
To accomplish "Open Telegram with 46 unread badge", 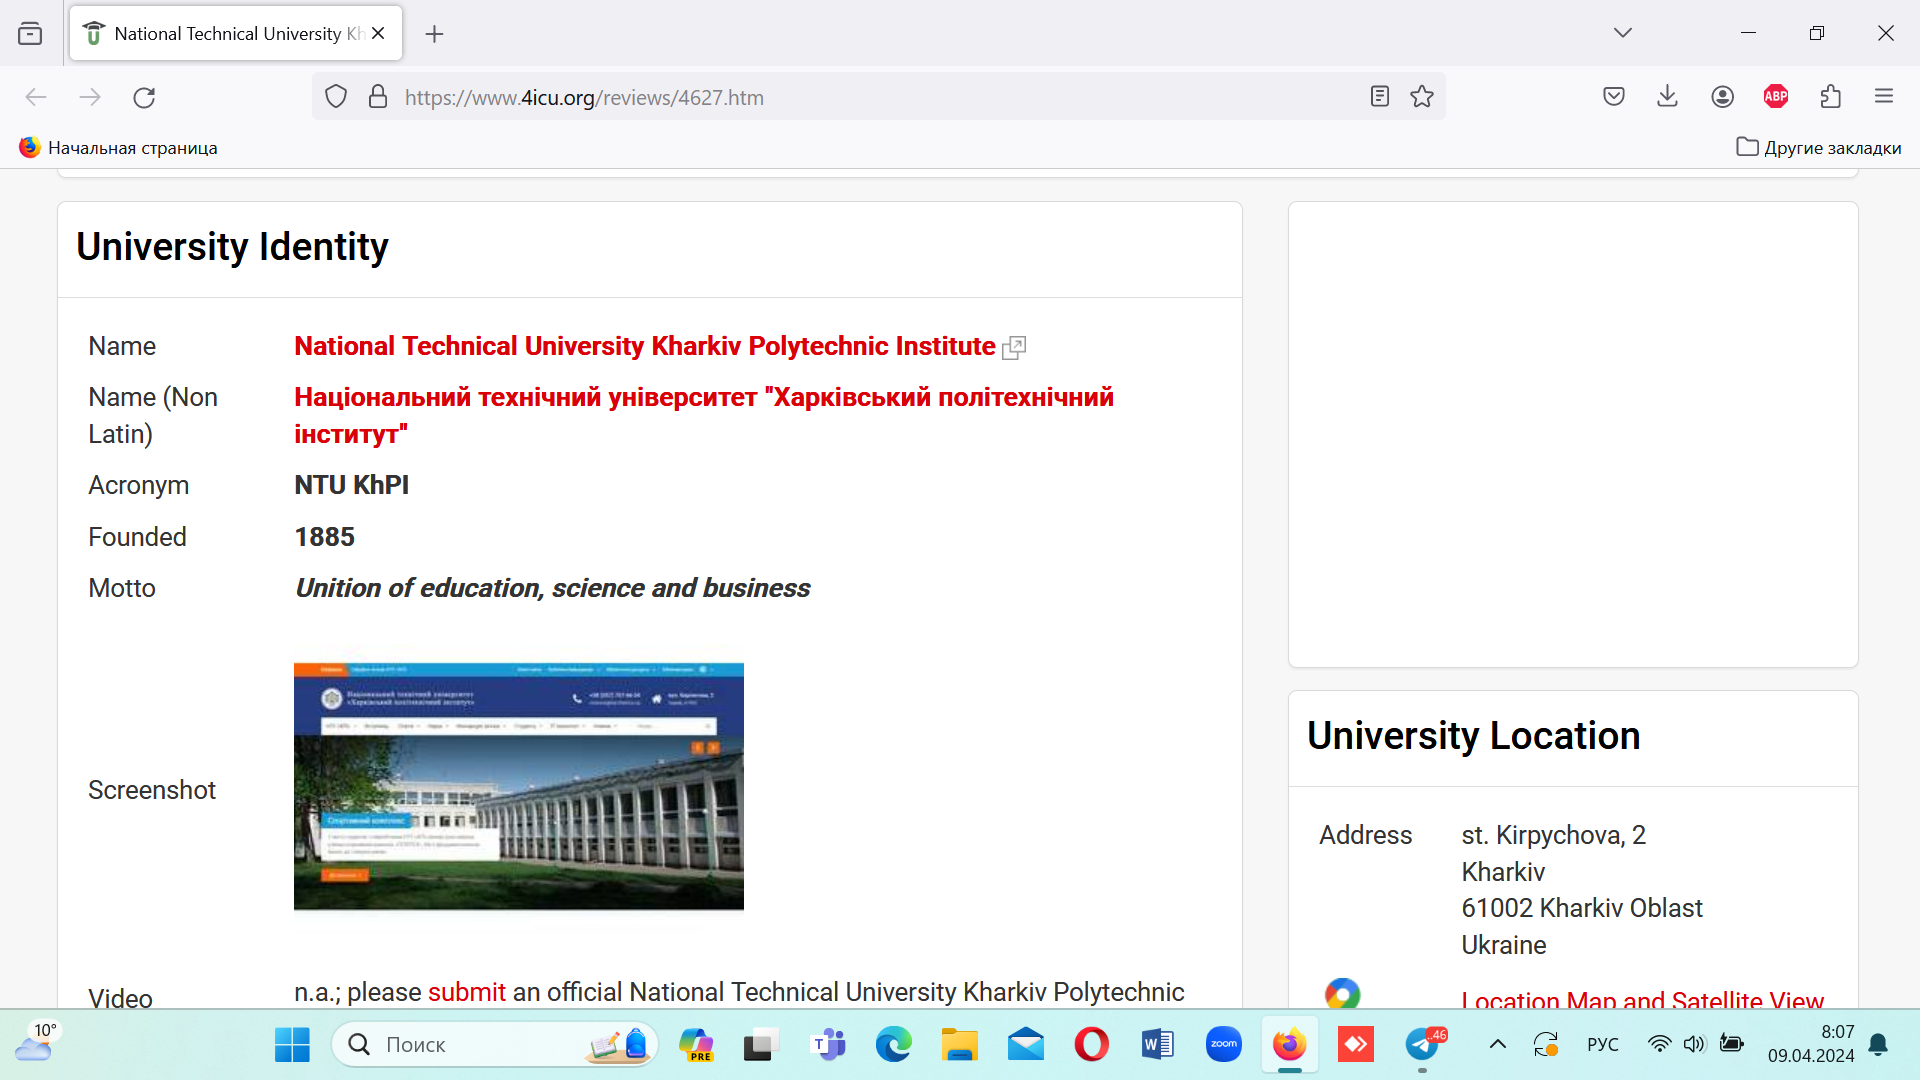I will 1423,1045.
